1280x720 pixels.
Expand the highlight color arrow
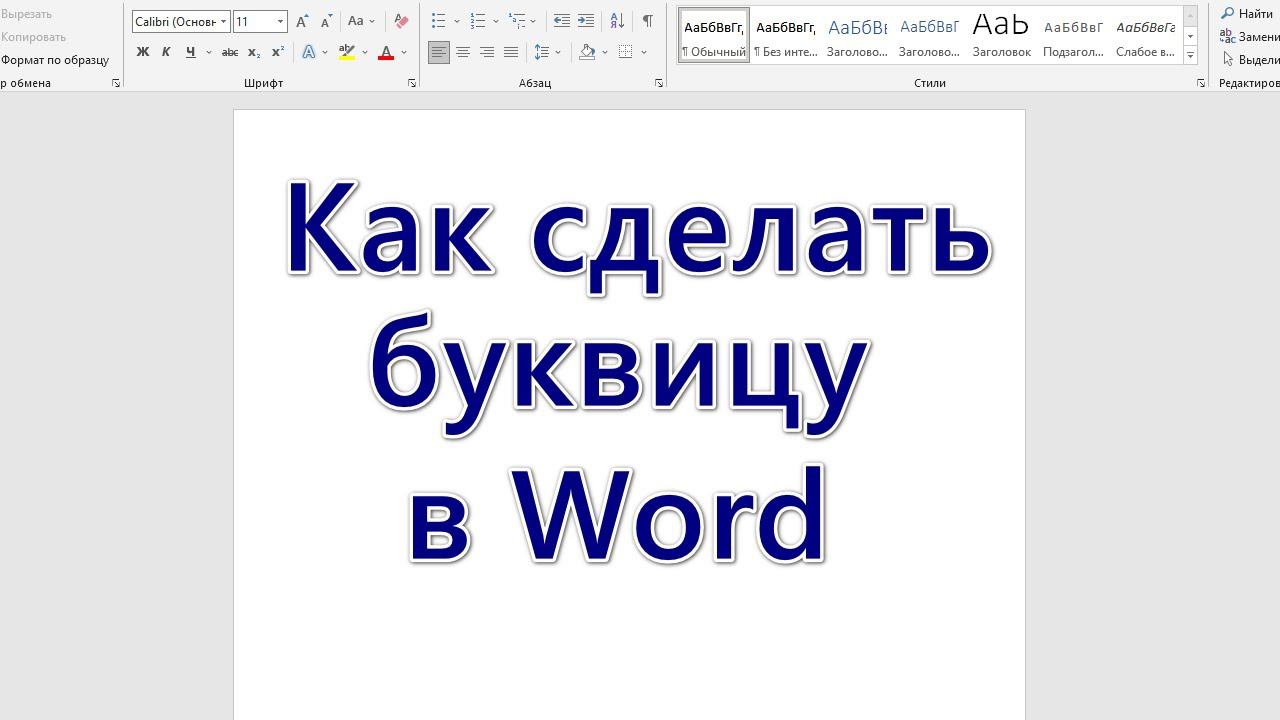pos(365,52)
